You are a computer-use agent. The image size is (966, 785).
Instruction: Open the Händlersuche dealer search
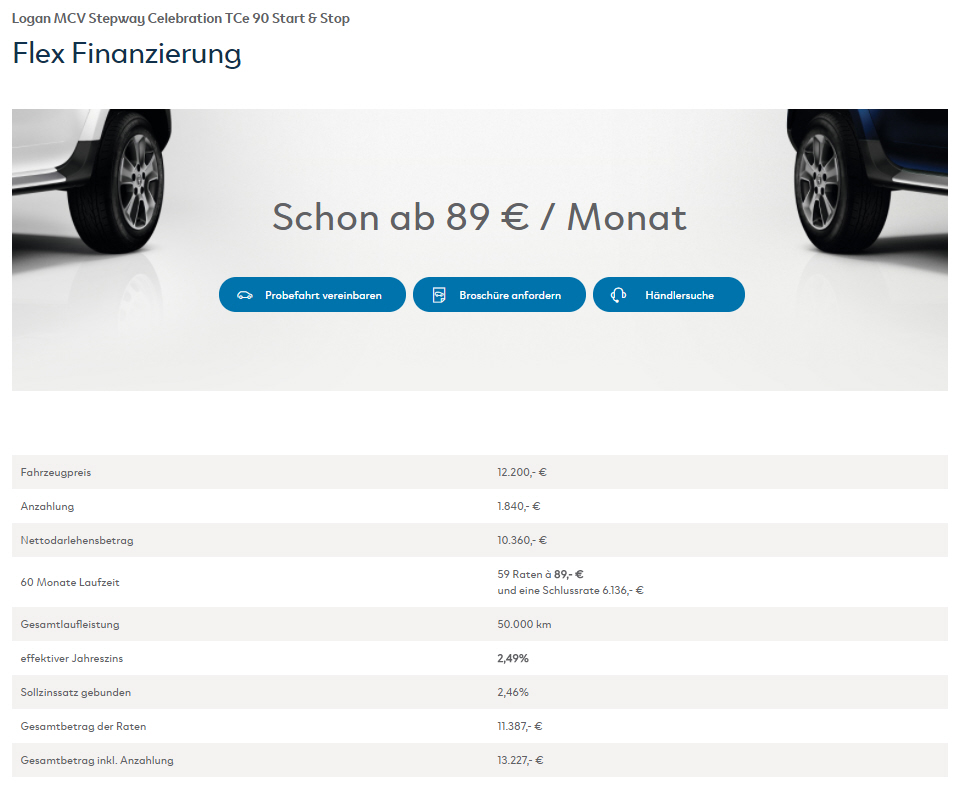pyautogui.click(x=668, y=295)
